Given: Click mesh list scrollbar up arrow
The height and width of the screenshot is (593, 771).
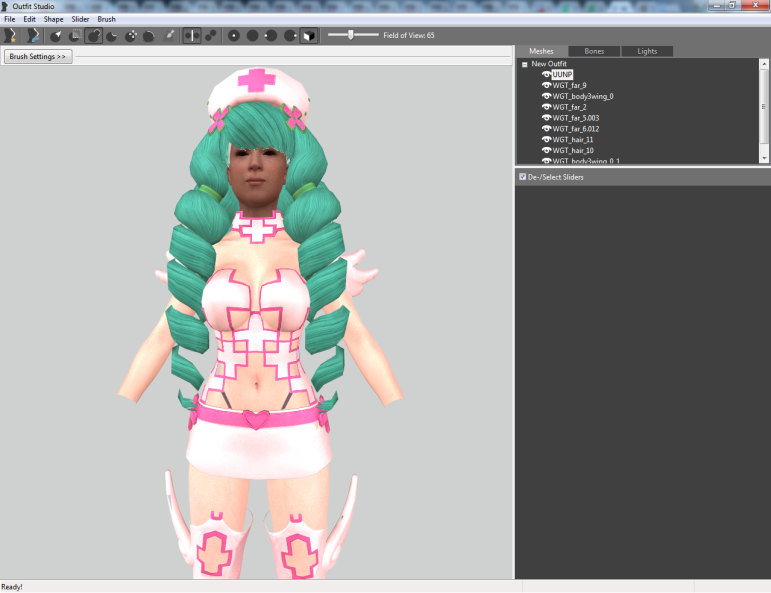Looking at the screenshot, I should coord(764,64).
